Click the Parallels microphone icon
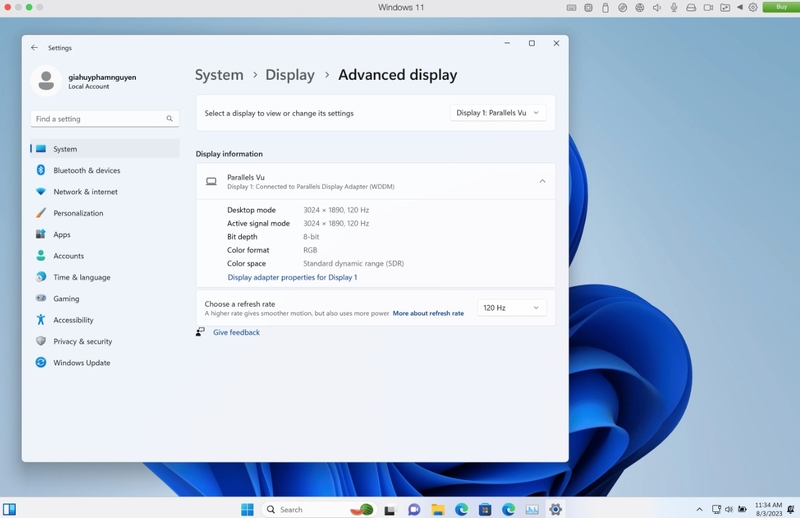This screenshot has width=800, height=518. click(674, 8)
